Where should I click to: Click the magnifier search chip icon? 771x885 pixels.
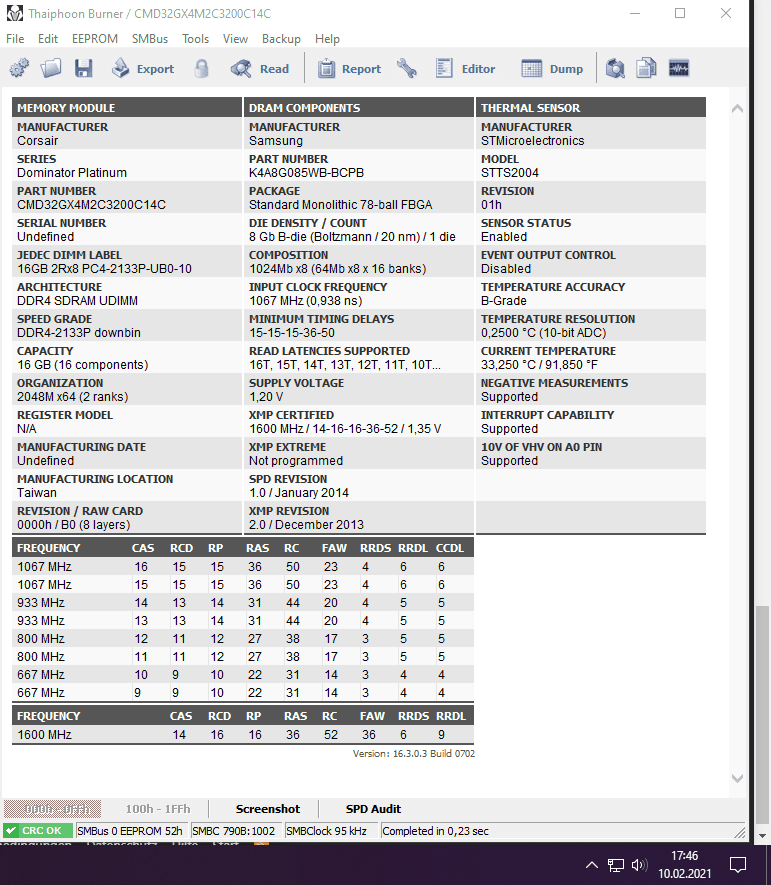pos(615,69)
